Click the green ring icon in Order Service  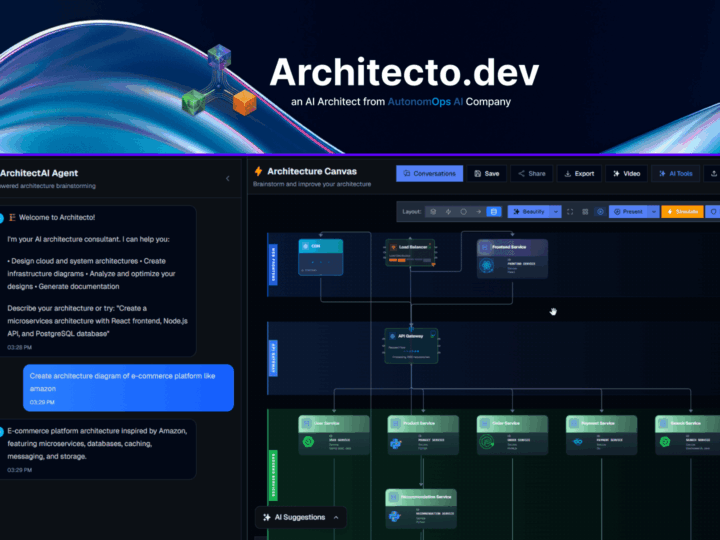486,442
